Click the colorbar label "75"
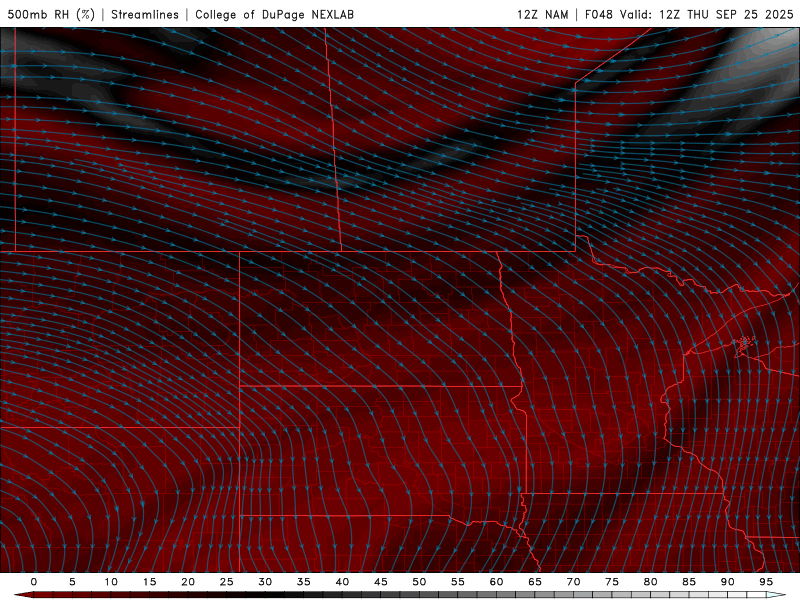Screen dimensions: 800x600 [612, 582]
